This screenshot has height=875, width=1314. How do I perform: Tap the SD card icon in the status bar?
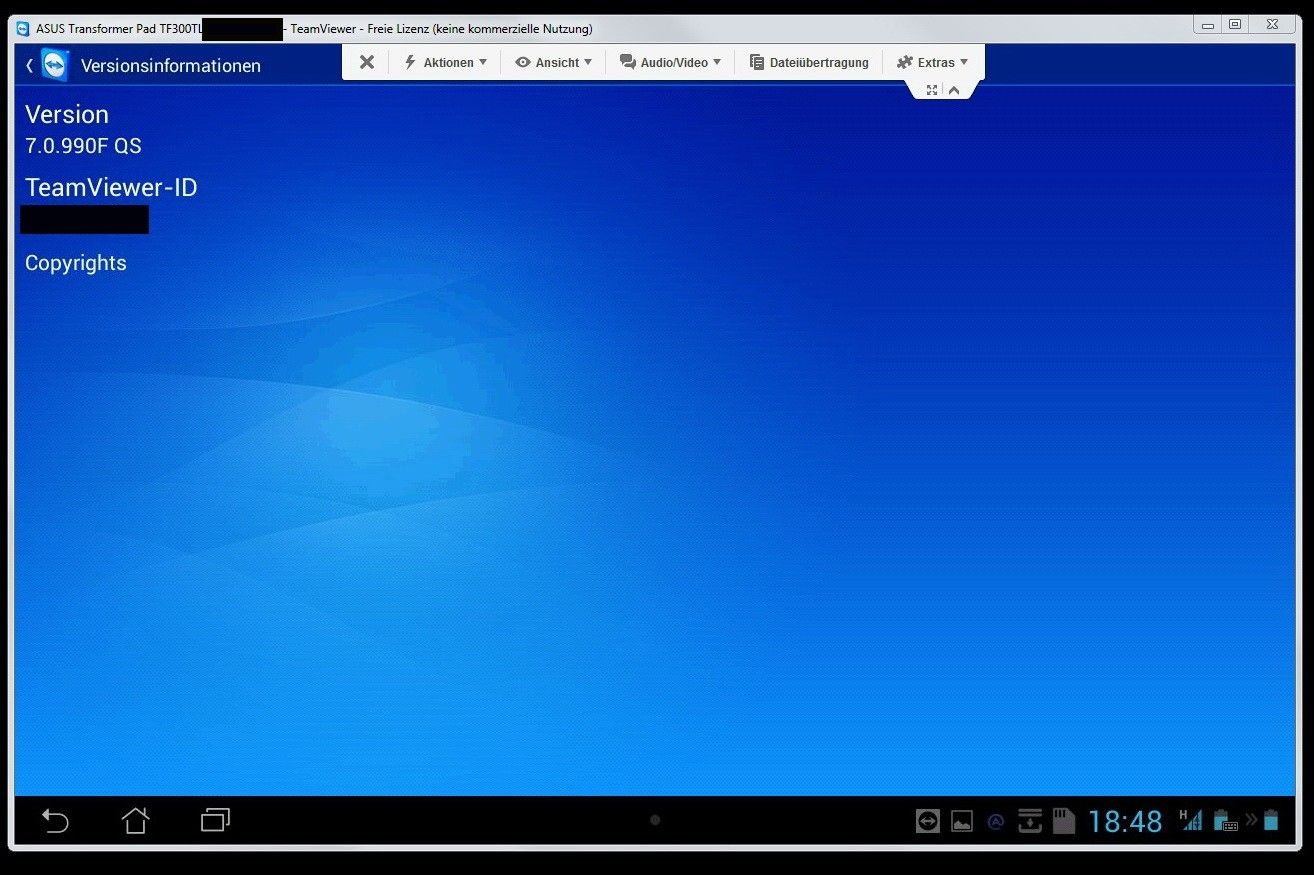click(1063, 821)
